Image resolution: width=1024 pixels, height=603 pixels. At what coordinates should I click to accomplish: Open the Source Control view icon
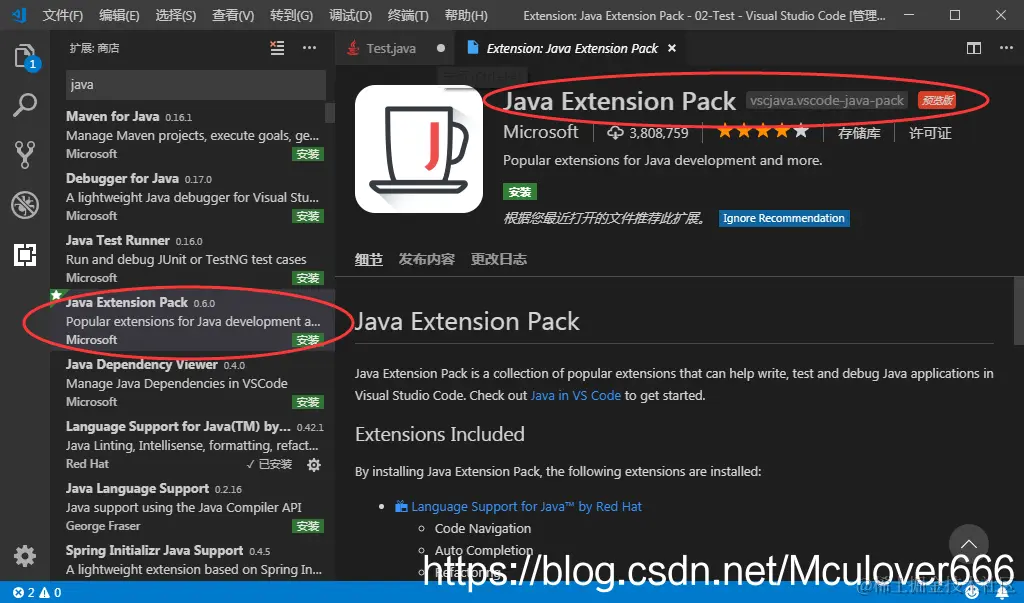(25, 155)
